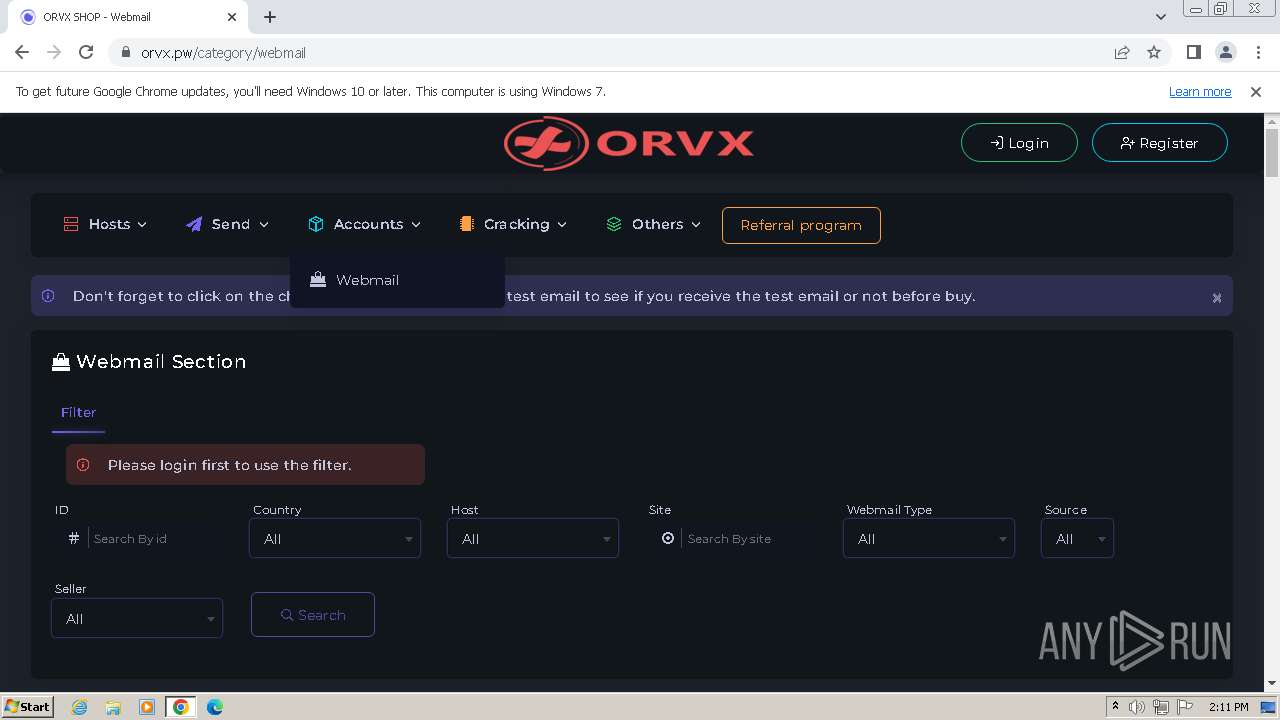
Task: Open the Cracking menu
Action: pyautogui.click(x=513, y=224)
